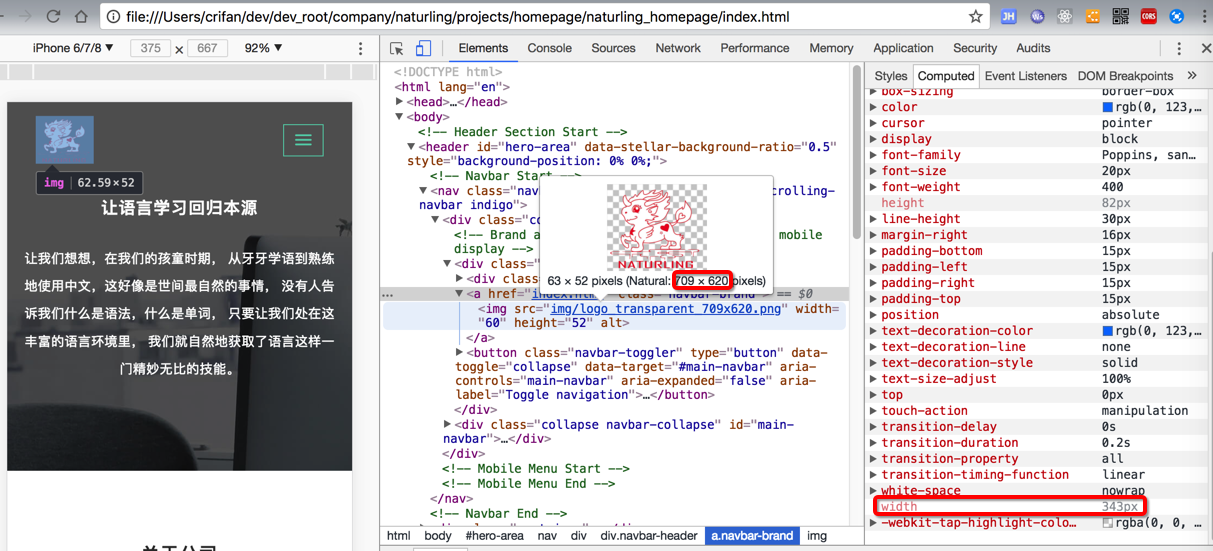Viewport: 1213px width, 551px height.
Task: Edit the device width field 375
Action: (x=150, y=48)
